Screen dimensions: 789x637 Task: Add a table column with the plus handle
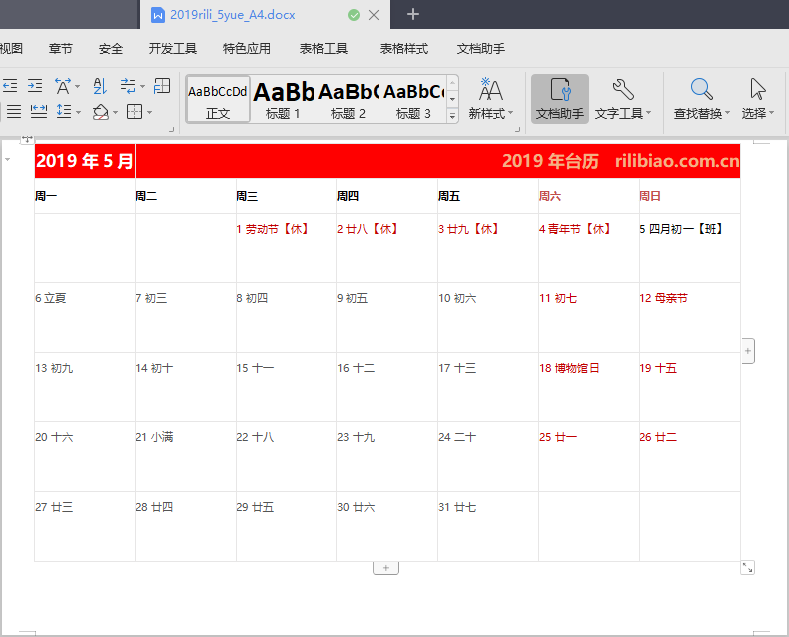click(x=748, y=351)
